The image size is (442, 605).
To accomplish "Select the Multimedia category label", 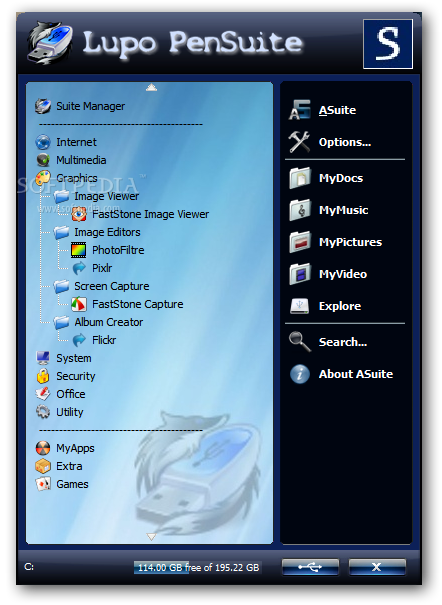I will pos(81,160).
